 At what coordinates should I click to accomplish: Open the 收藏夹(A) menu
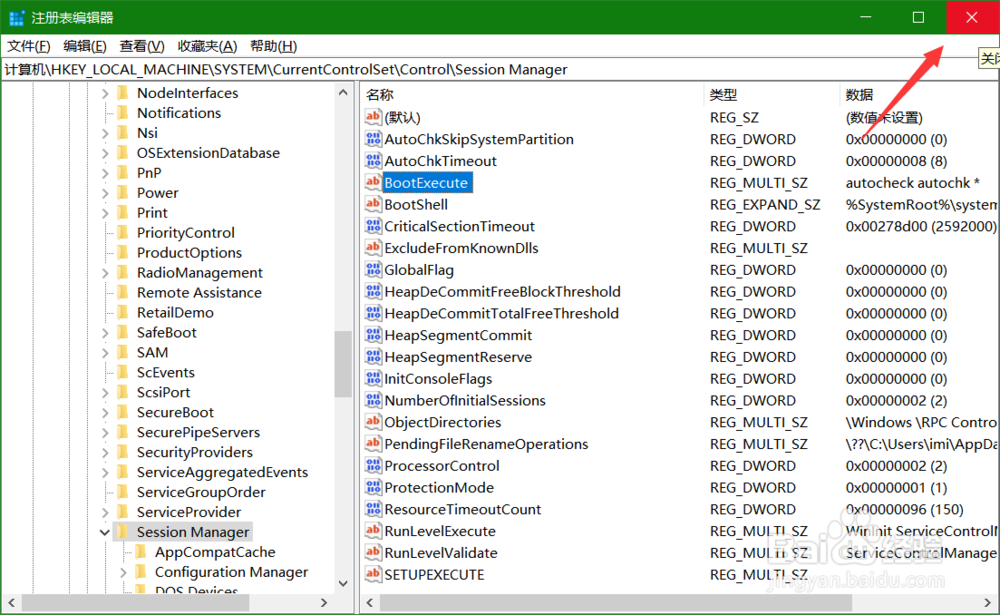[x=207, y=46]
